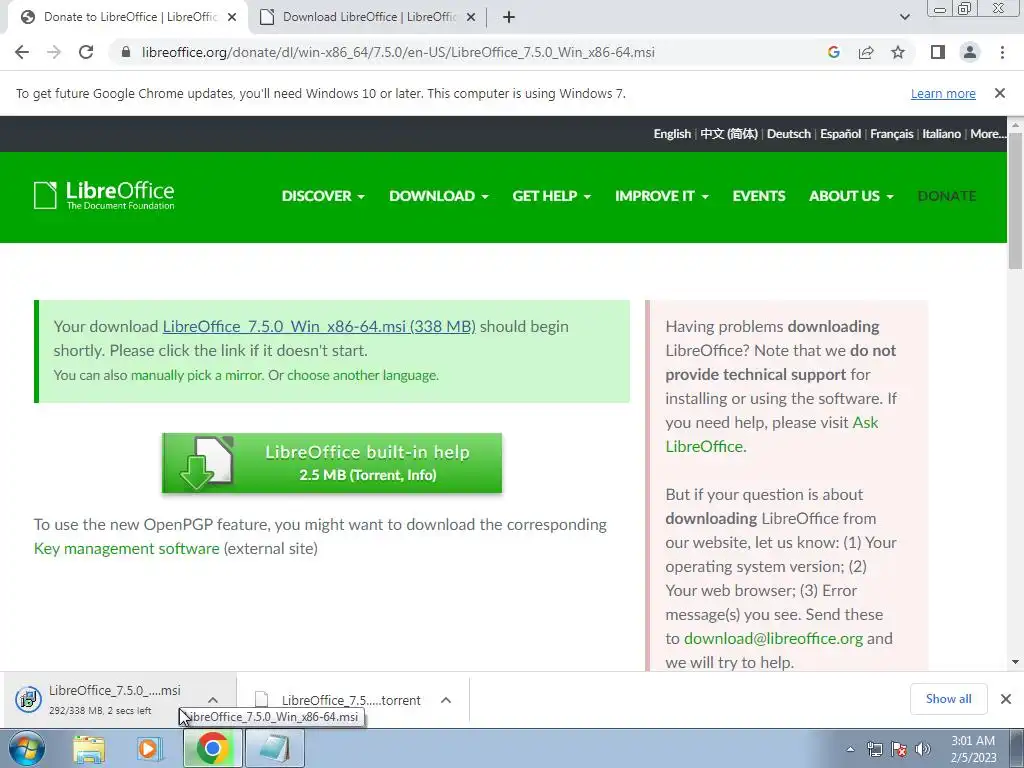Toggle the Chrome side panel

point(938,52)
